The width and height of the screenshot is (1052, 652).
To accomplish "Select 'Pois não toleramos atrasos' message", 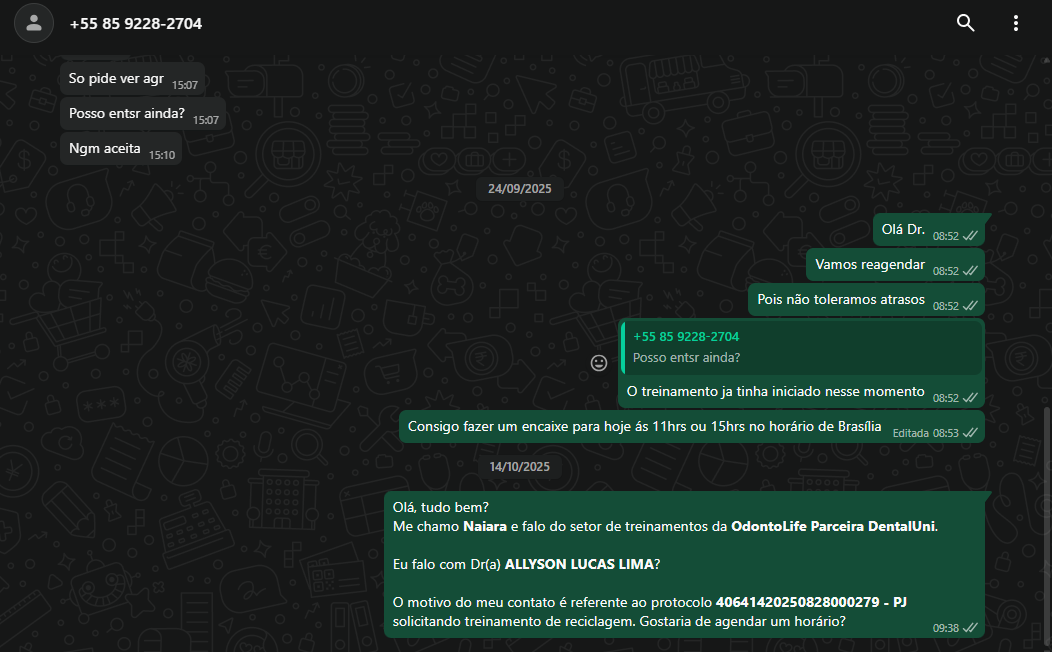I will point(866,300).
